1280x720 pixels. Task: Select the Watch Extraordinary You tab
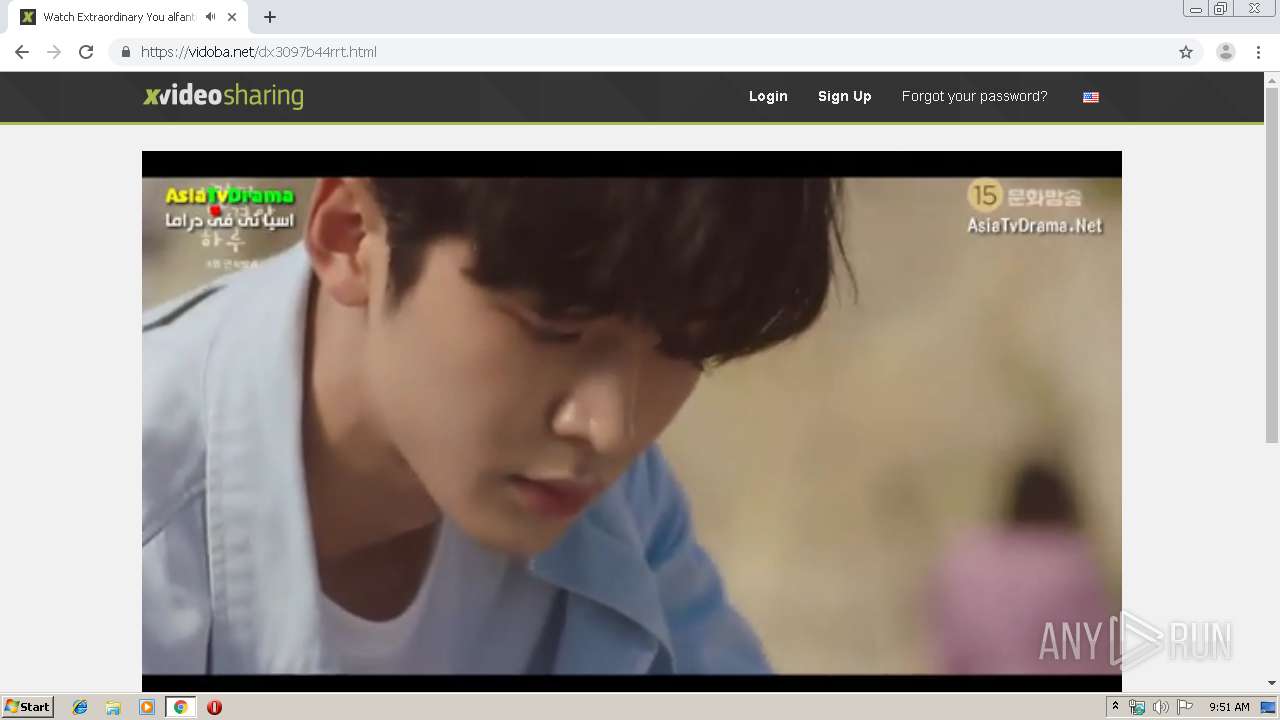(x=130, y=17)
